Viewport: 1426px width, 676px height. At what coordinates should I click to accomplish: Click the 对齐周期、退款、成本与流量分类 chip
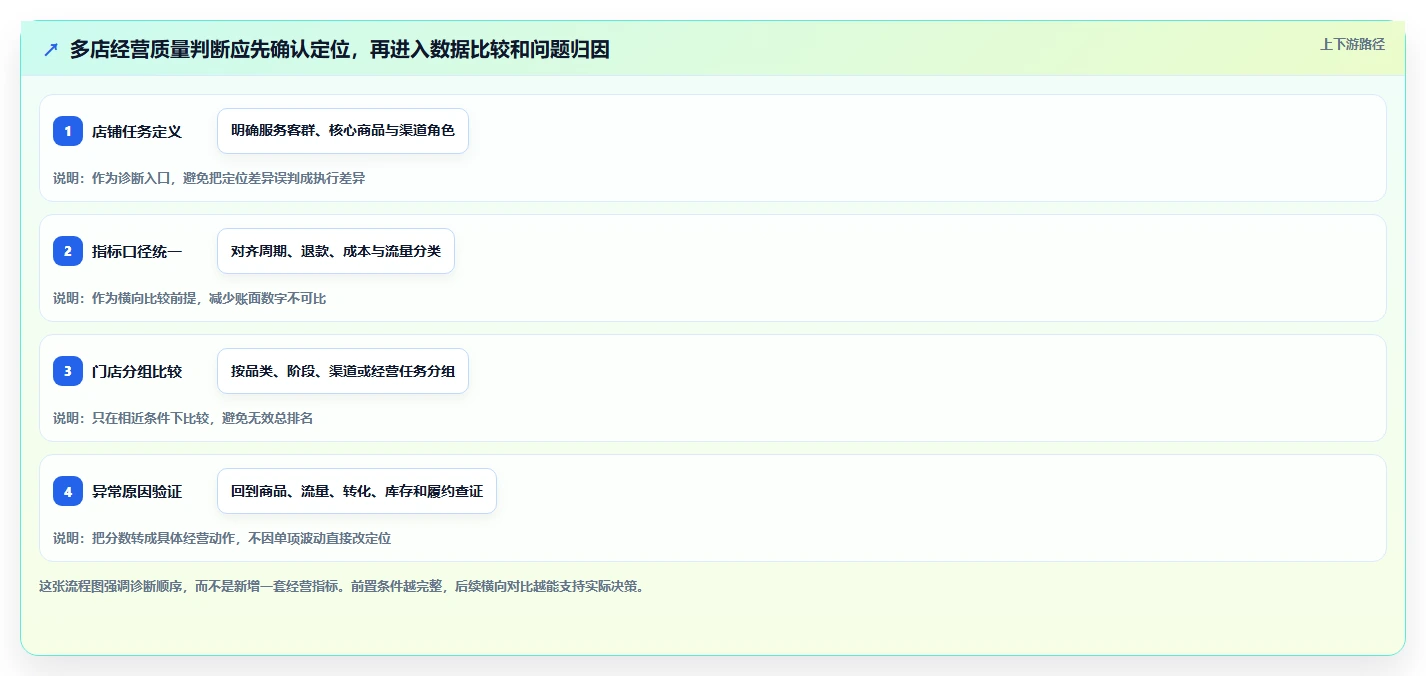tap(336, 251)
